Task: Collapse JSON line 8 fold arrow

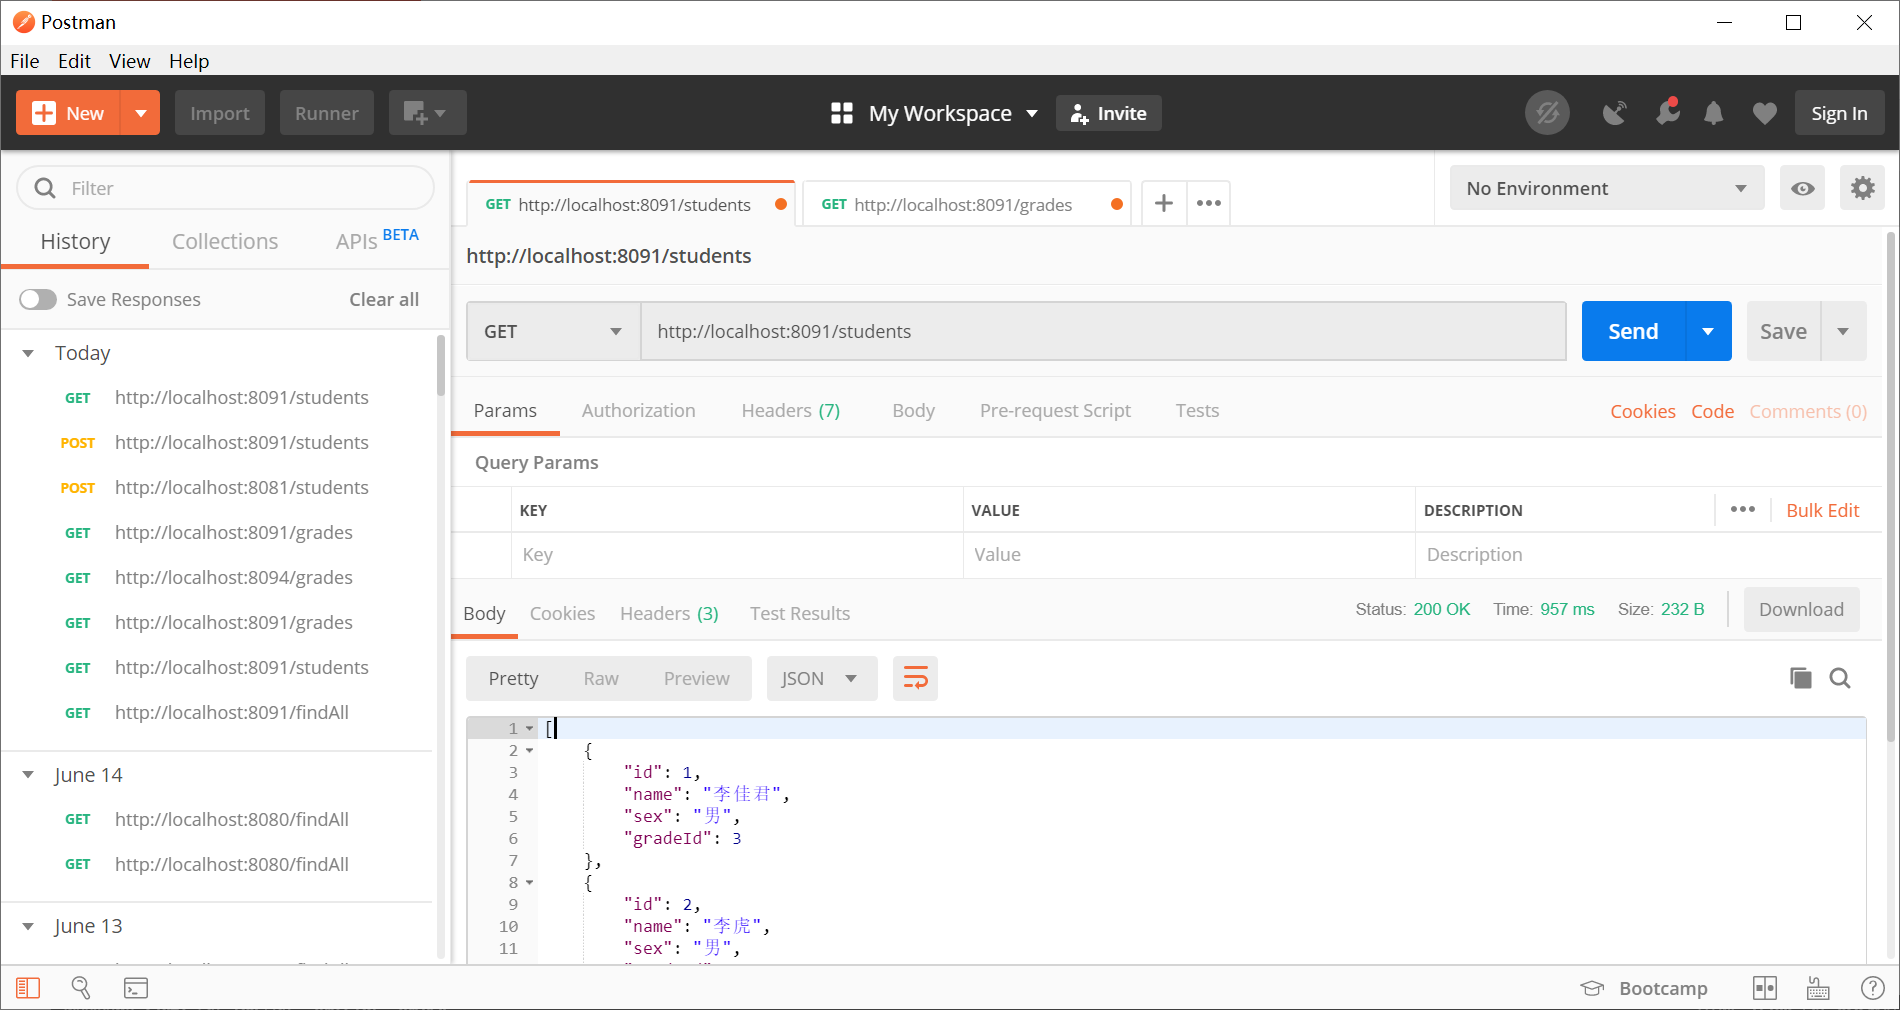Action: [530, 882]
